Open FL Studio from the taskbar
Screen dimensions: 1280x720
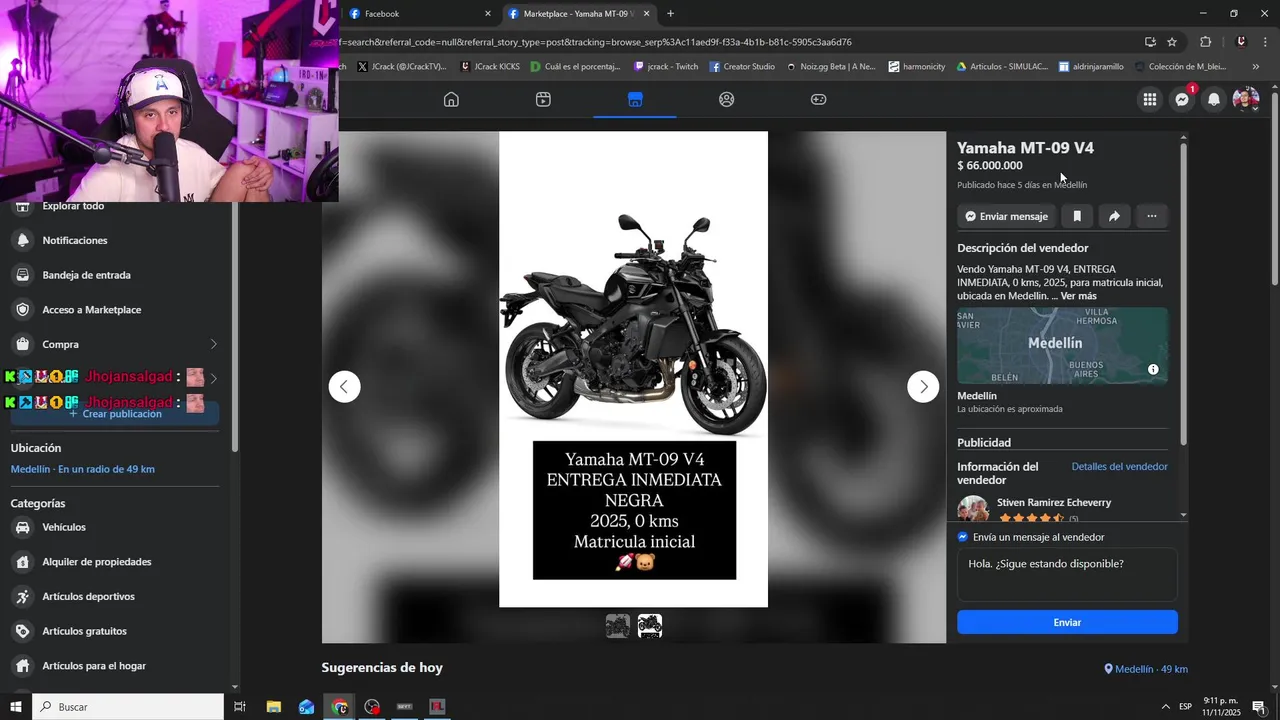coord(437,707)
